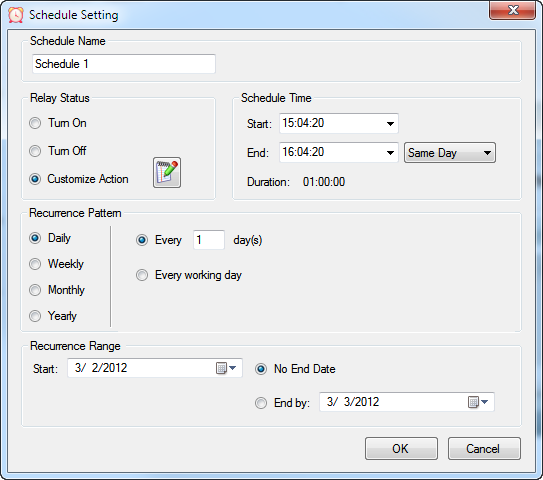Click the Schedule Name text field
This screenshot has width=543, height=480.
pyautogui.click(x=124, y=64)
